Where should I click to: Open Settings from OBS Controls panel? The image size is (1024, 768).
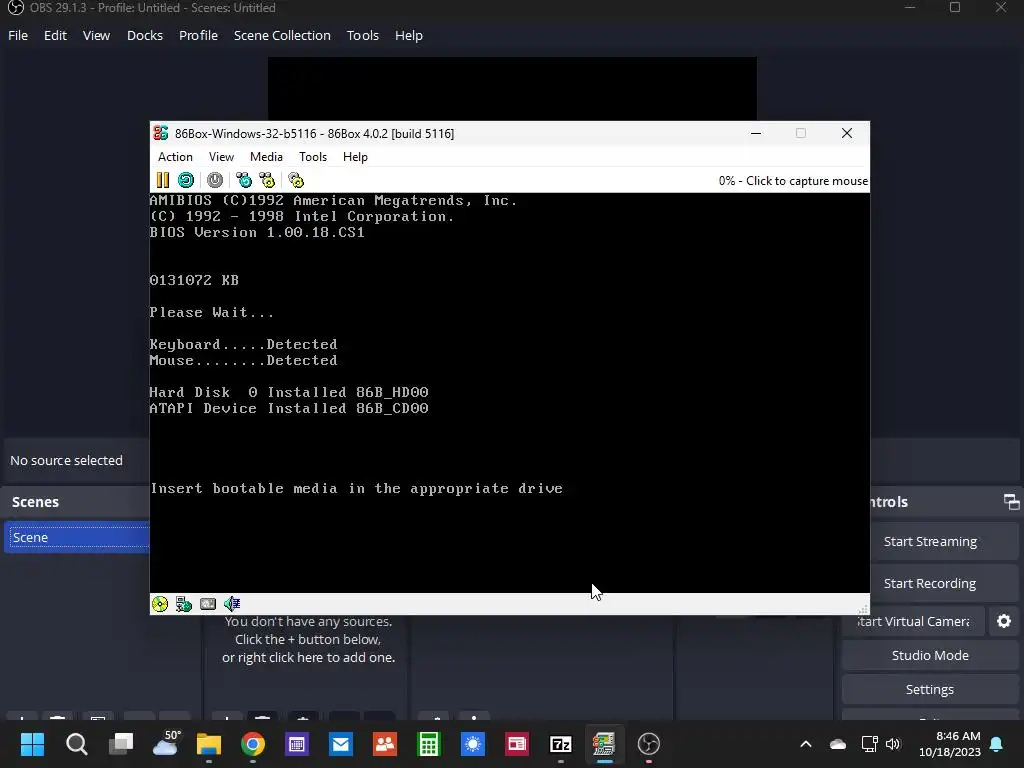point(930,689)
